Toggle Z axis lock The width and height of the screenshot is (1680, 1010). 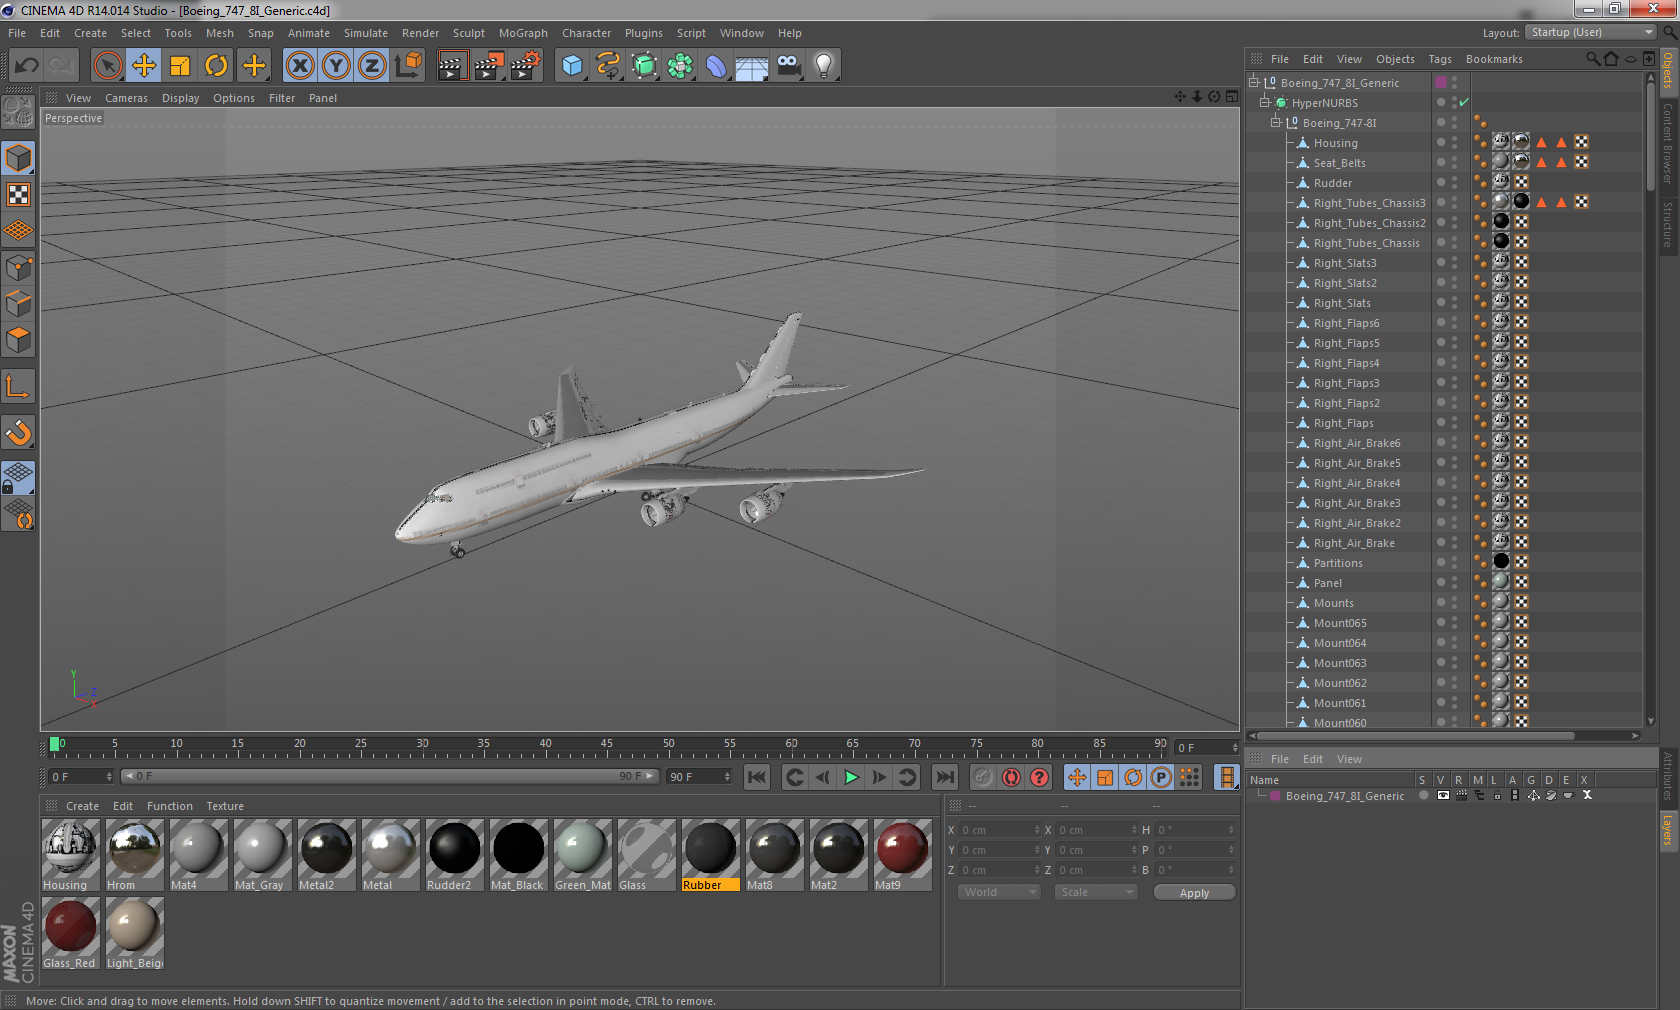(372, 66)
